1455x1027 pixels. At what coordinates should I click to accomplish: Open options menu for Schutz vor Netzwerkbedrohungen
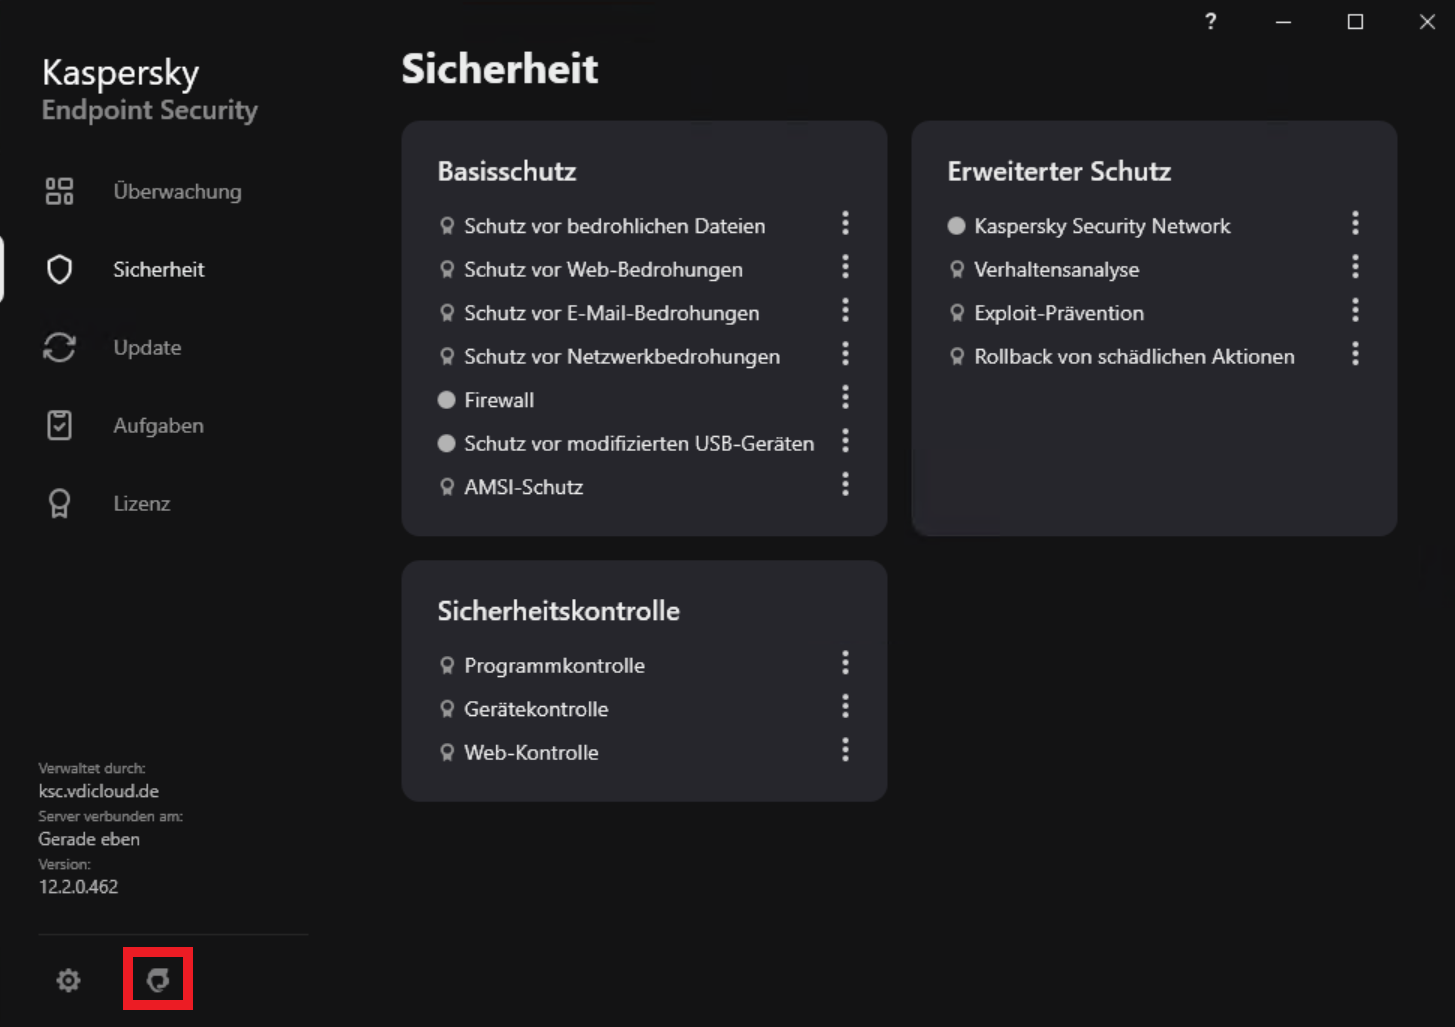(846, 353)
